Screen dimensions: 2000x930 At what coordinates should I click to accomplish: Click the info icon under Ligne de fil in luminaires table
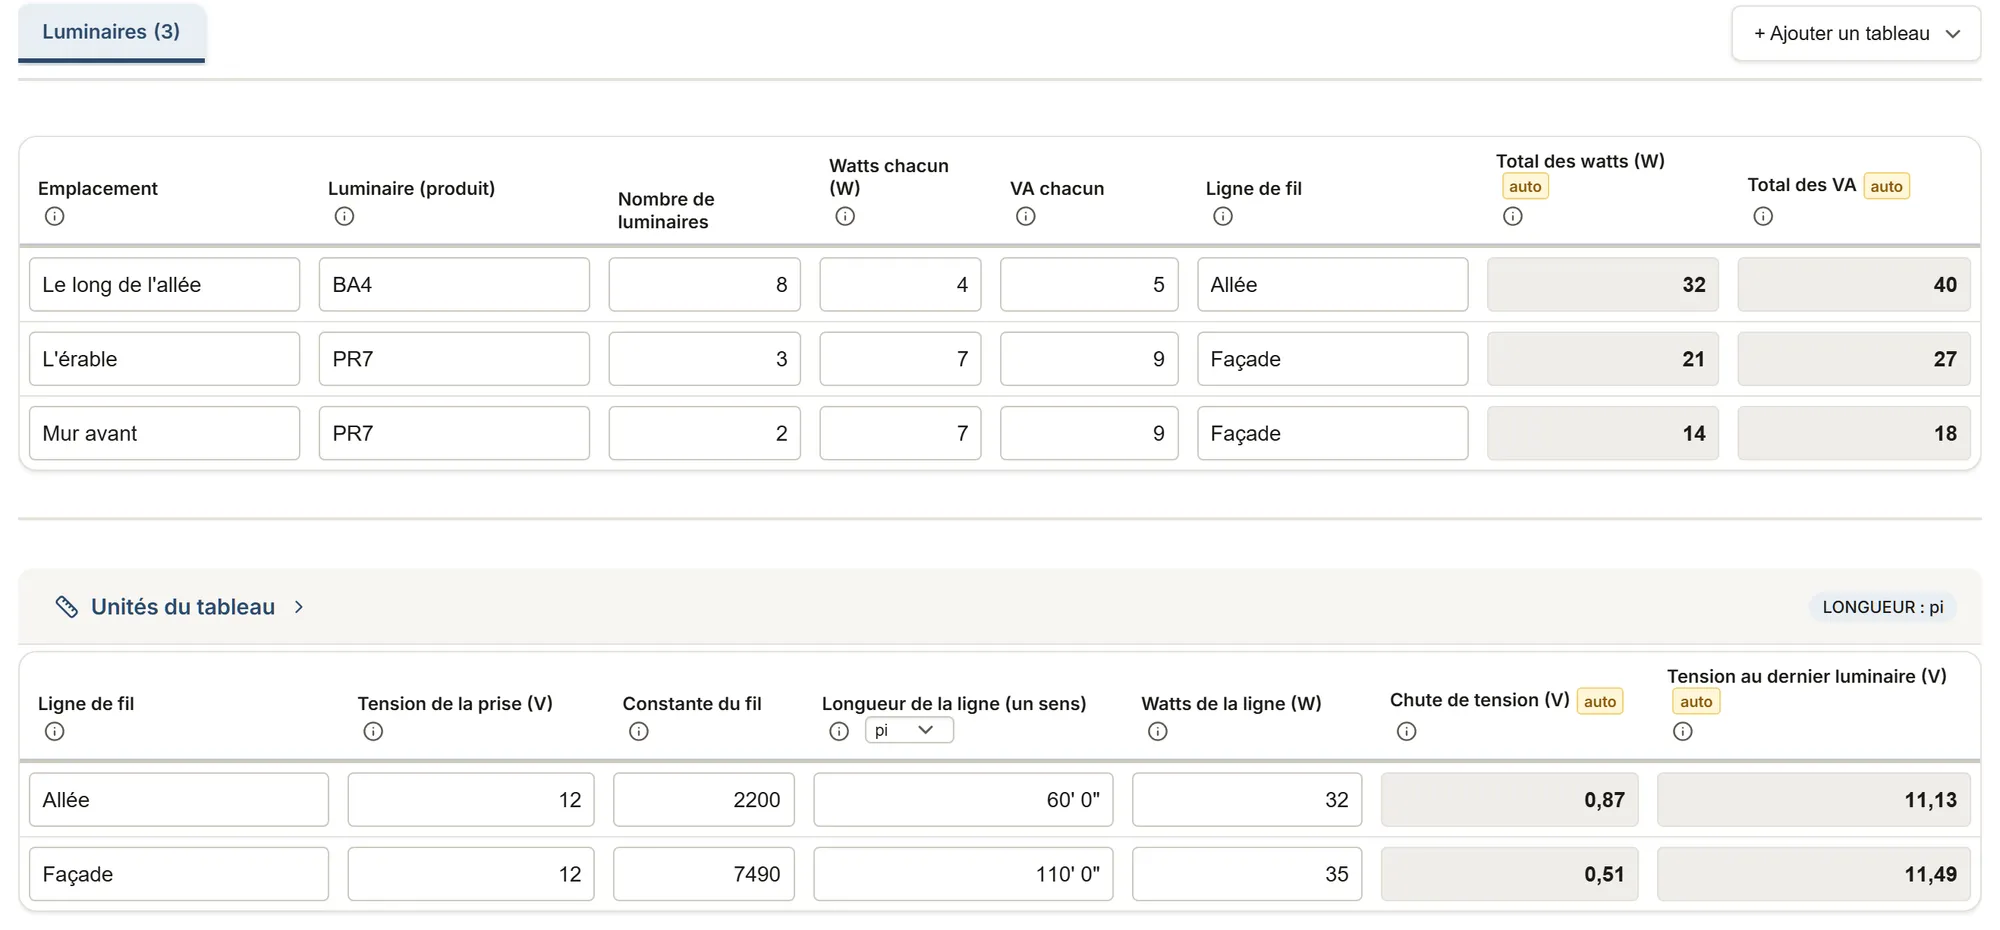click(1223, 216)
